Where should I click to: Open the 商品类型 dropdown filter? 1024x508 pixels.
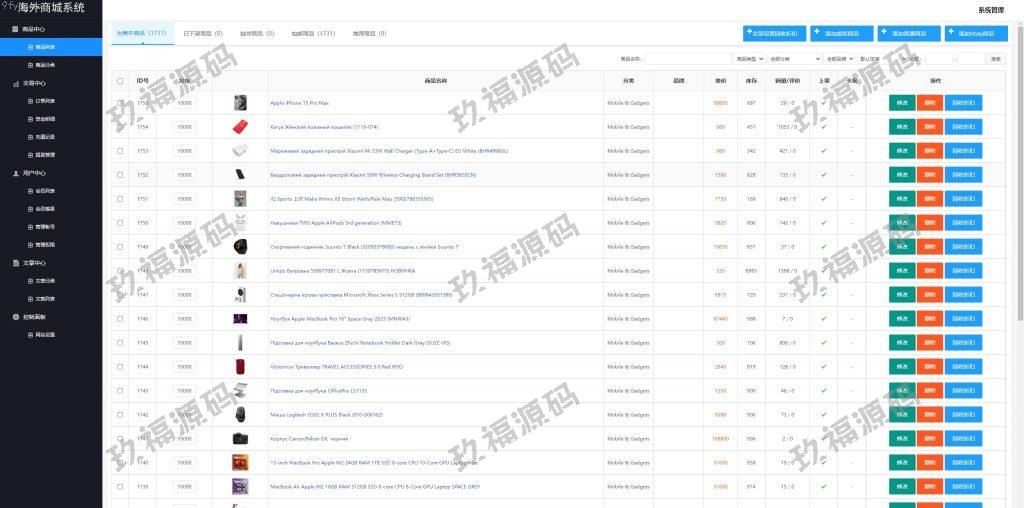pos(748,59)
